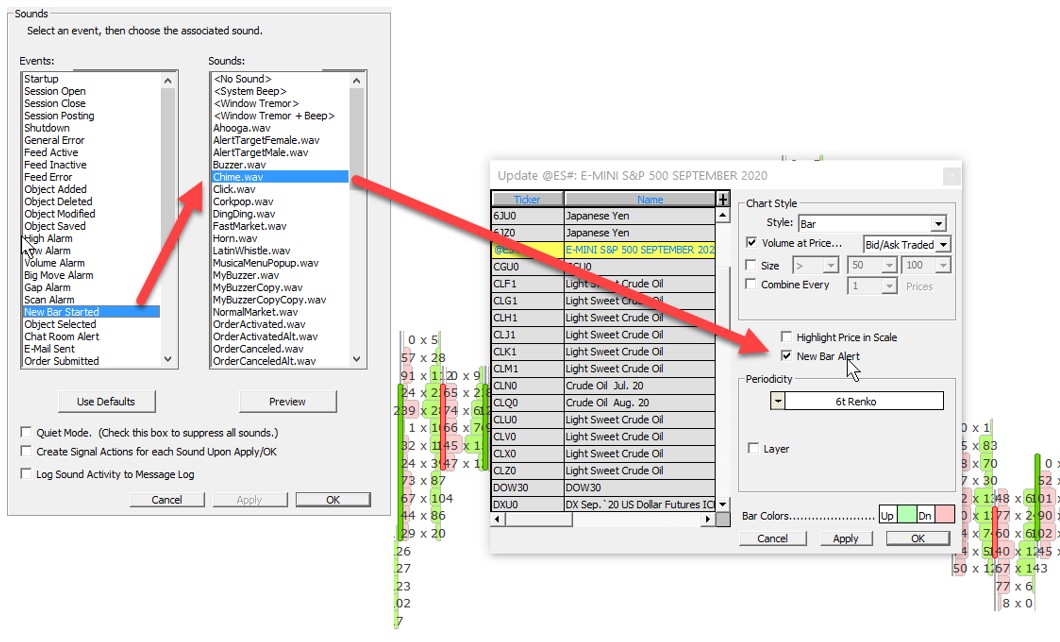Uncheck the New Bar Alert checkbox
This screenshot has width=1060, height=642.
pyautogui.click(x=787, y=356)
